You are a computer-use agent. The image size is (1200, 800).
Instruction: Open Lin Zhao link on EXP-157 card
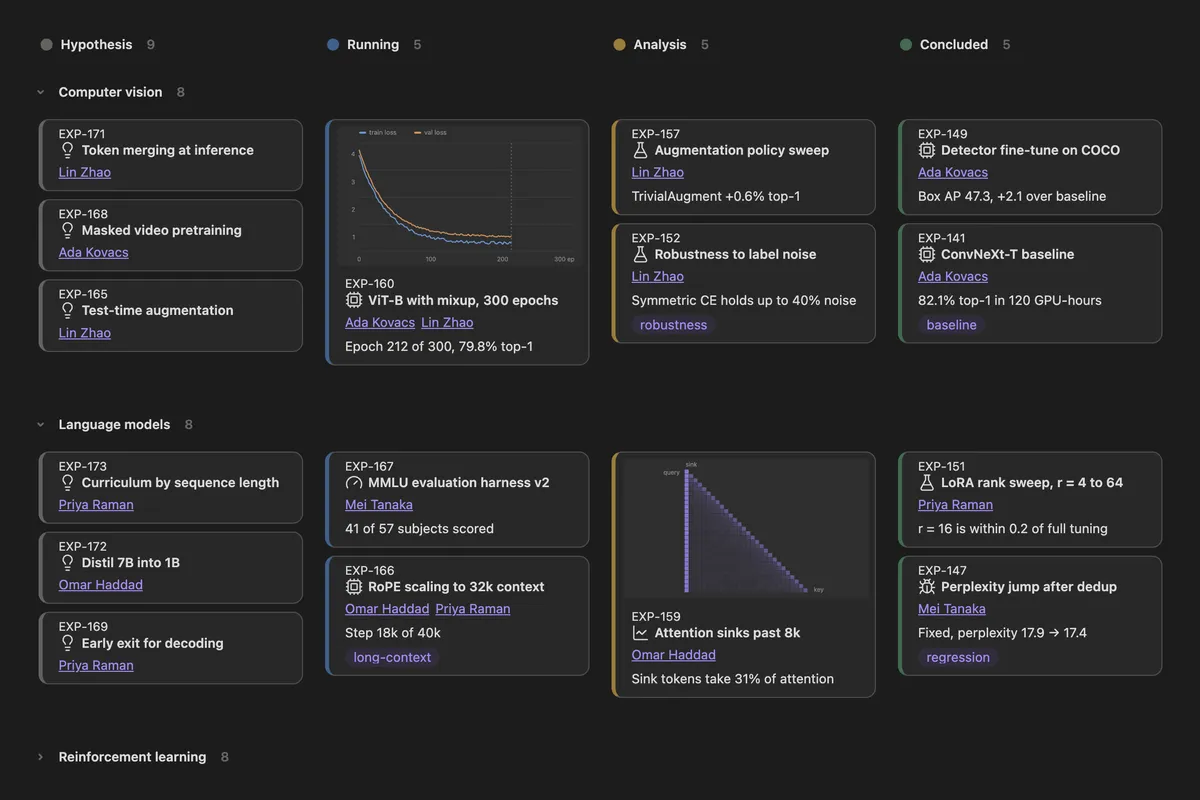[x=658, y=172]
